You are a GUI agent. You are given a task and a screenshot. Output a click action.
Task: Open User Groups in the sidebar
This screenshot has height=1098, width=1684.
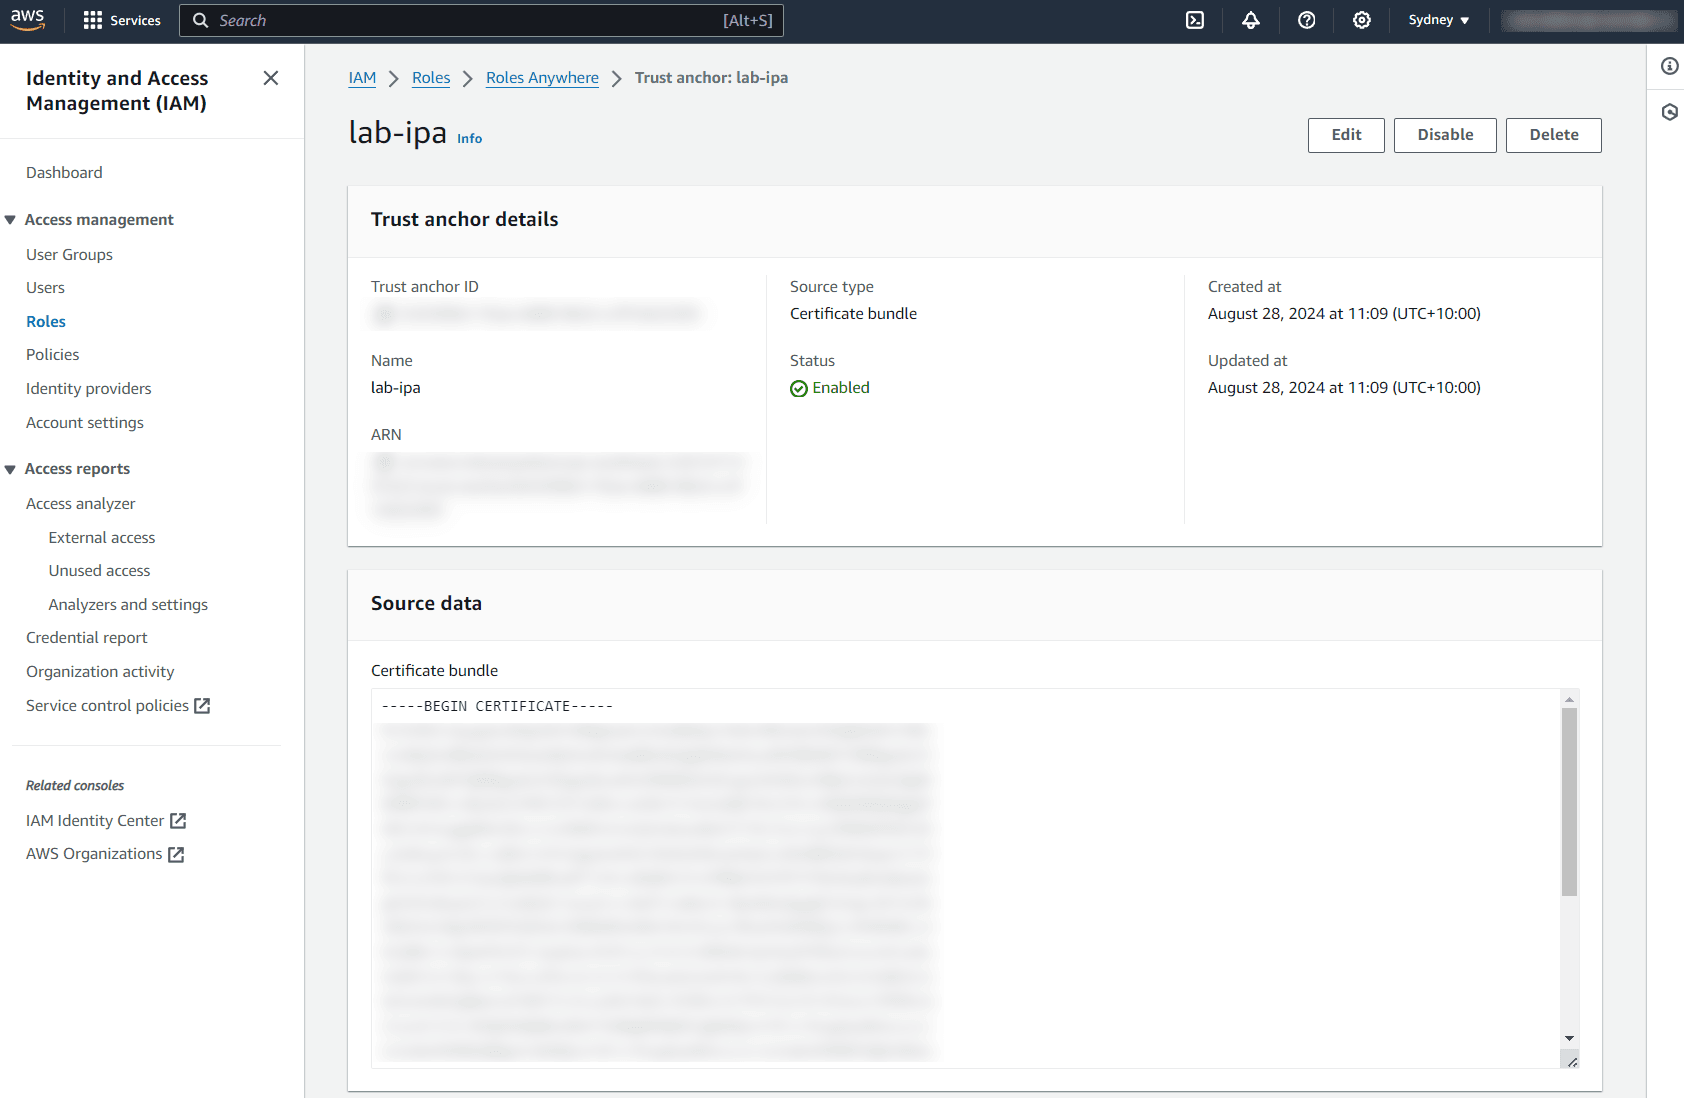(69, 255)
